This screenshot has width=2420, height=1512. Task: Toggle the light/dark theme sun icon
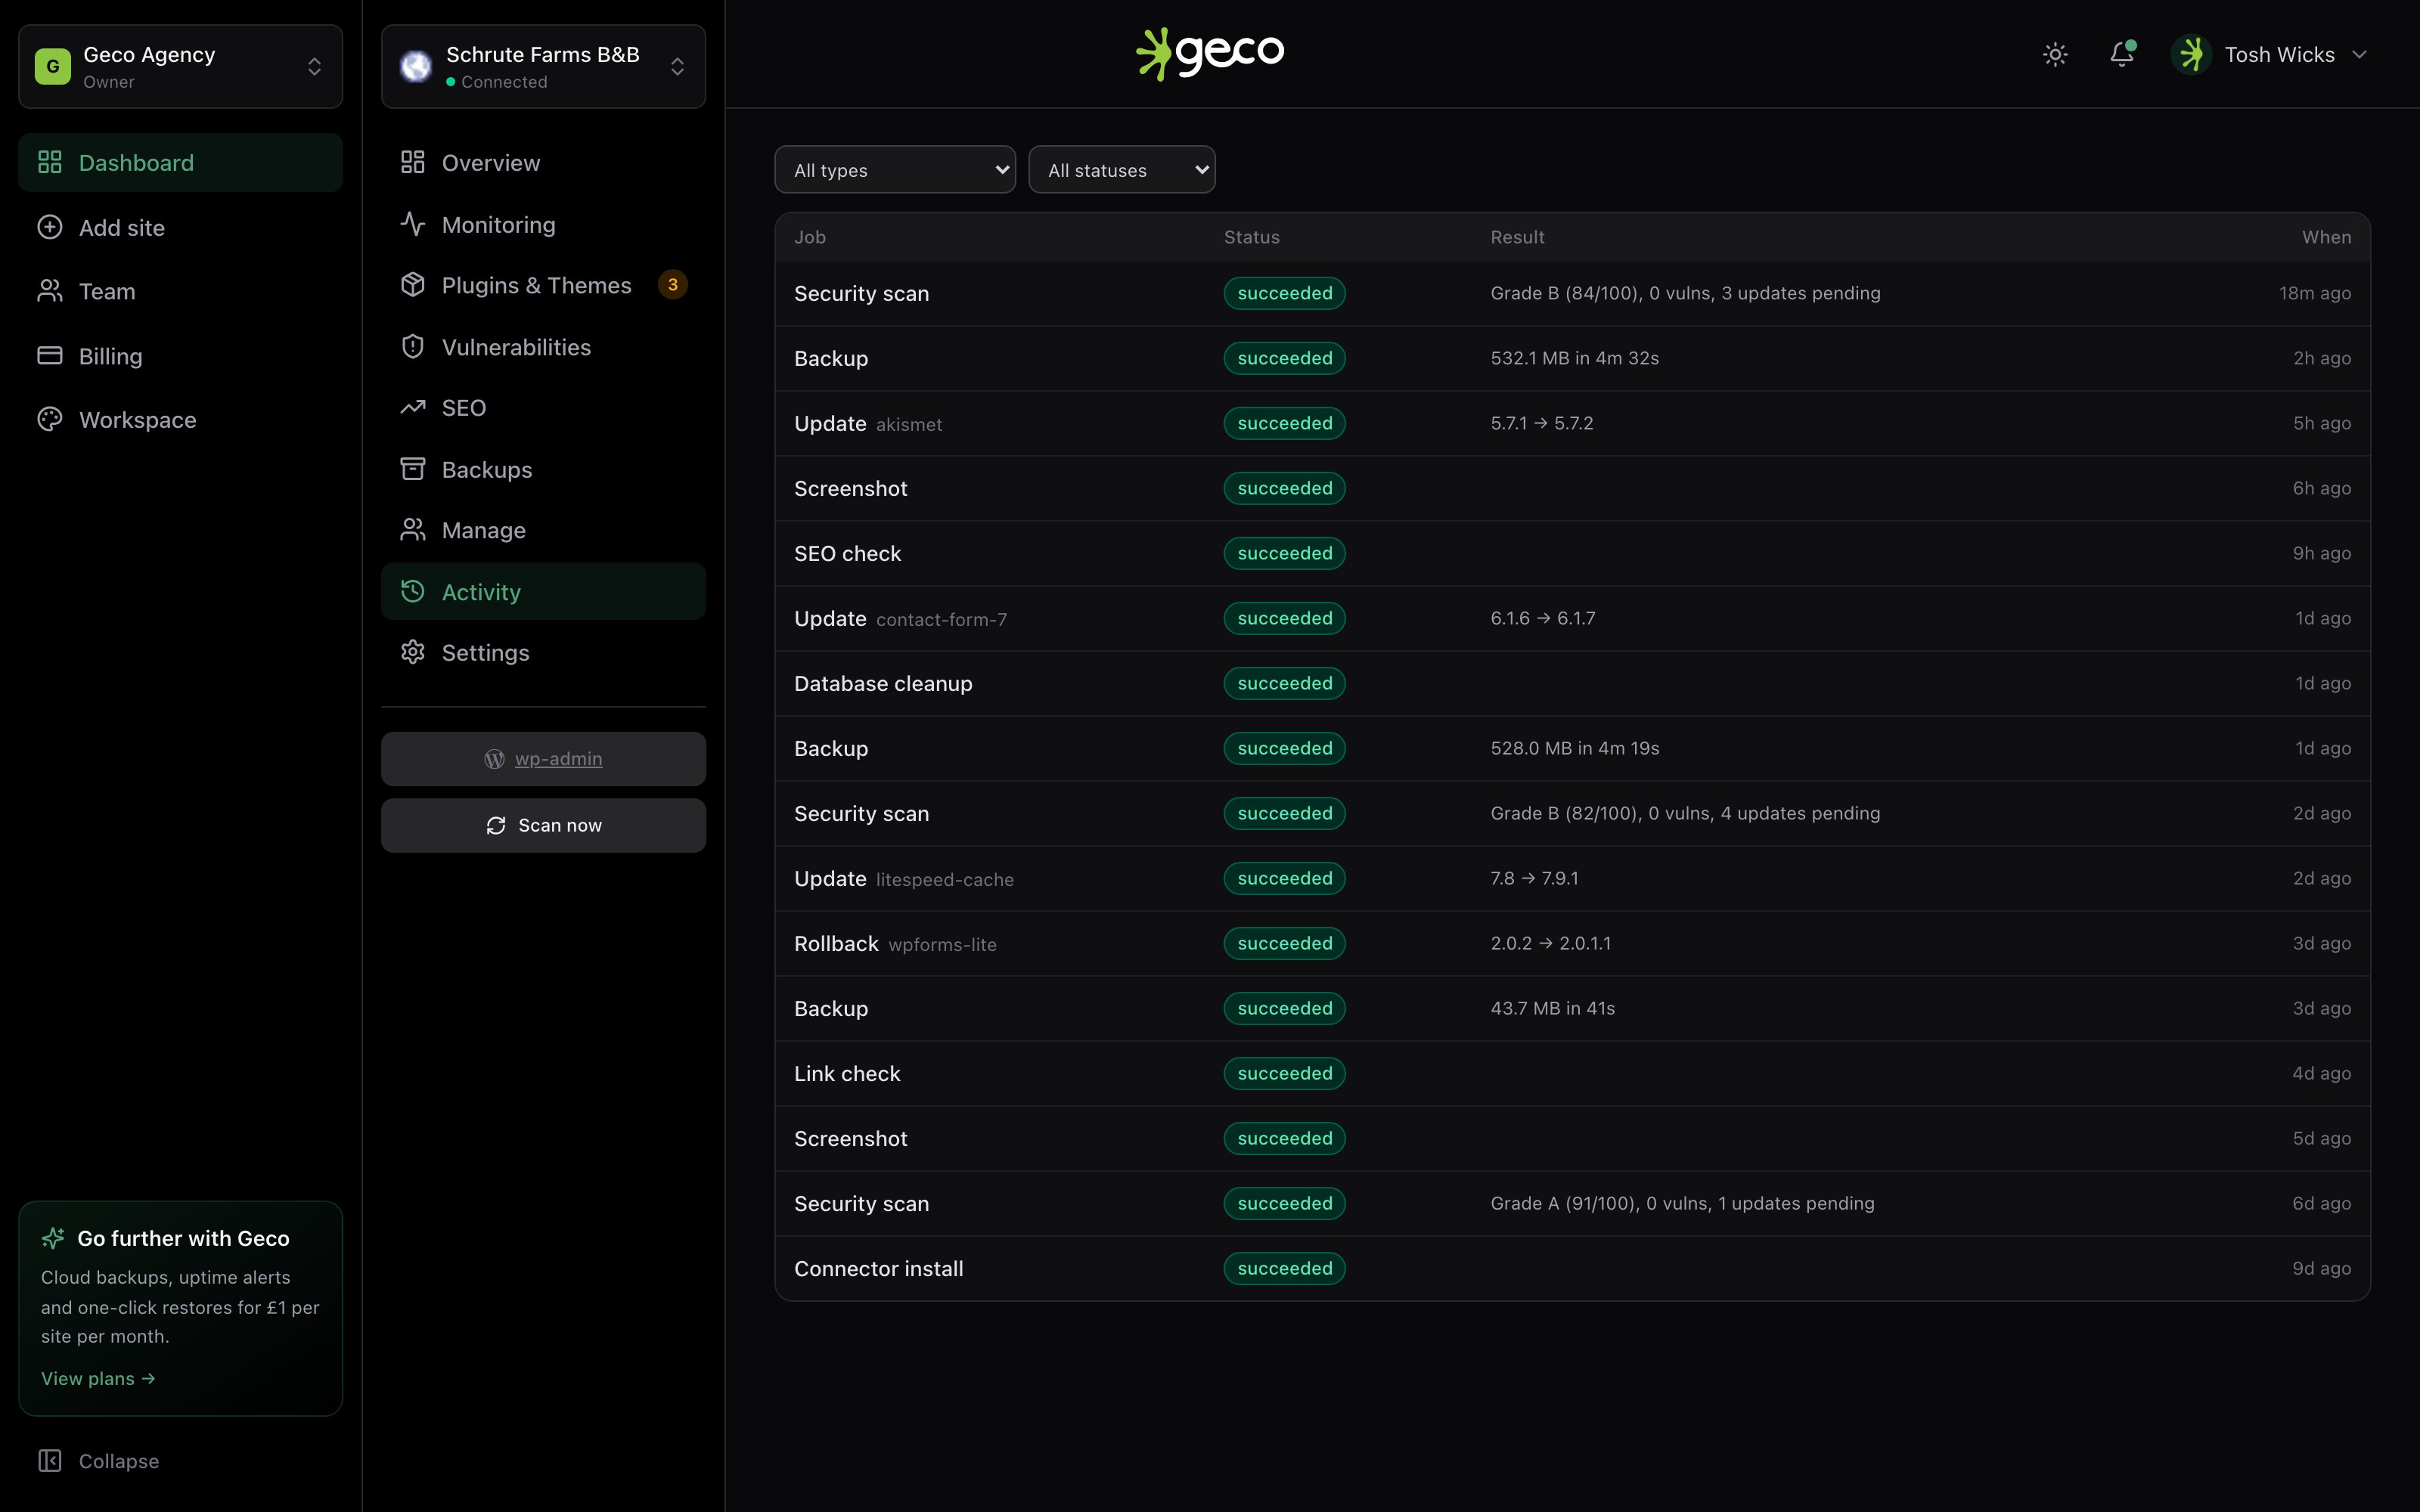[2055, 55]
